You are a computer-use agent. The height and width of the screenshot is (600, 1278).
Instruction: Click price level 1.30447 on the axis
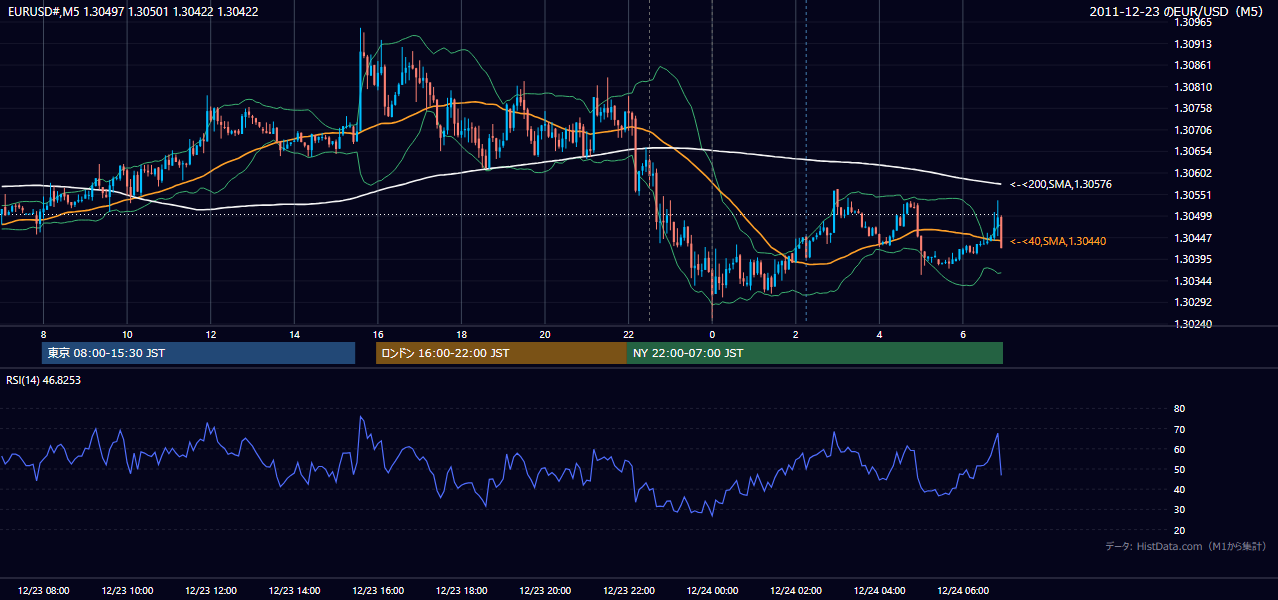1195,238
